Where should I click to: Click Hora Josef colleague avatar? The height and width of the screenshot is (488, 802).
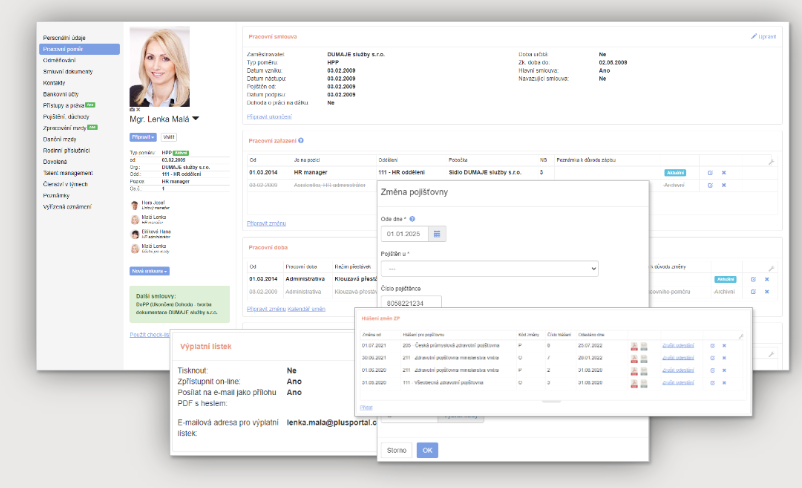135,205
